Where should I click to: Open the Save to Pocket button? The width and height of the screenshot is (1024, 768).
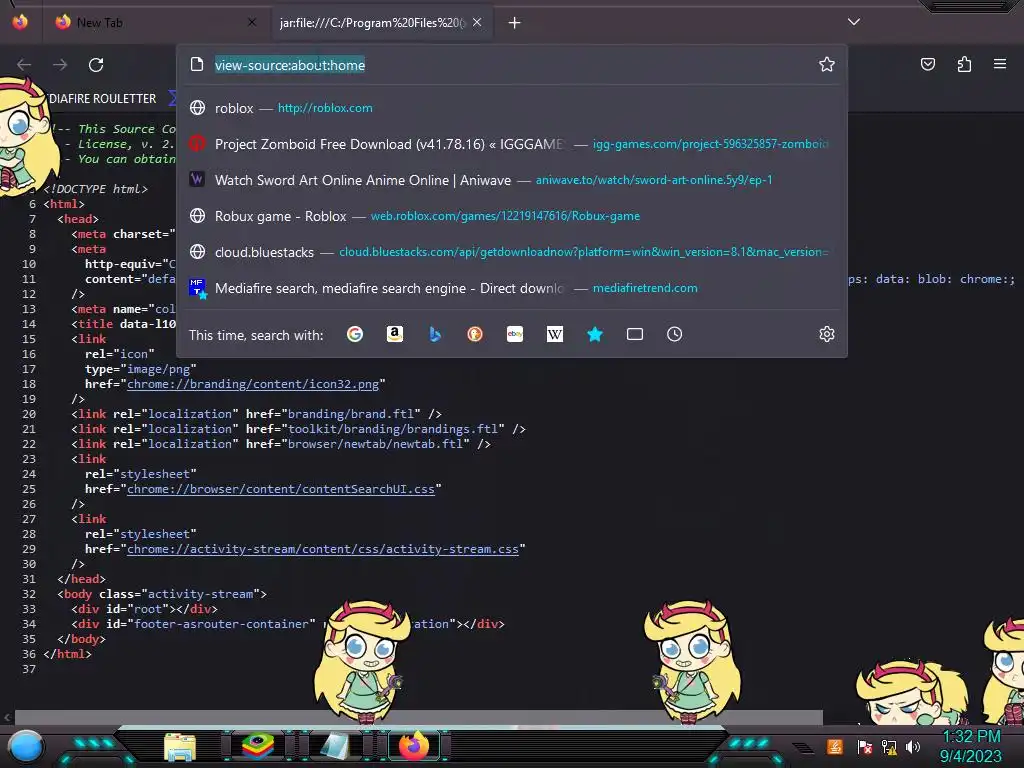coord(928,64)
